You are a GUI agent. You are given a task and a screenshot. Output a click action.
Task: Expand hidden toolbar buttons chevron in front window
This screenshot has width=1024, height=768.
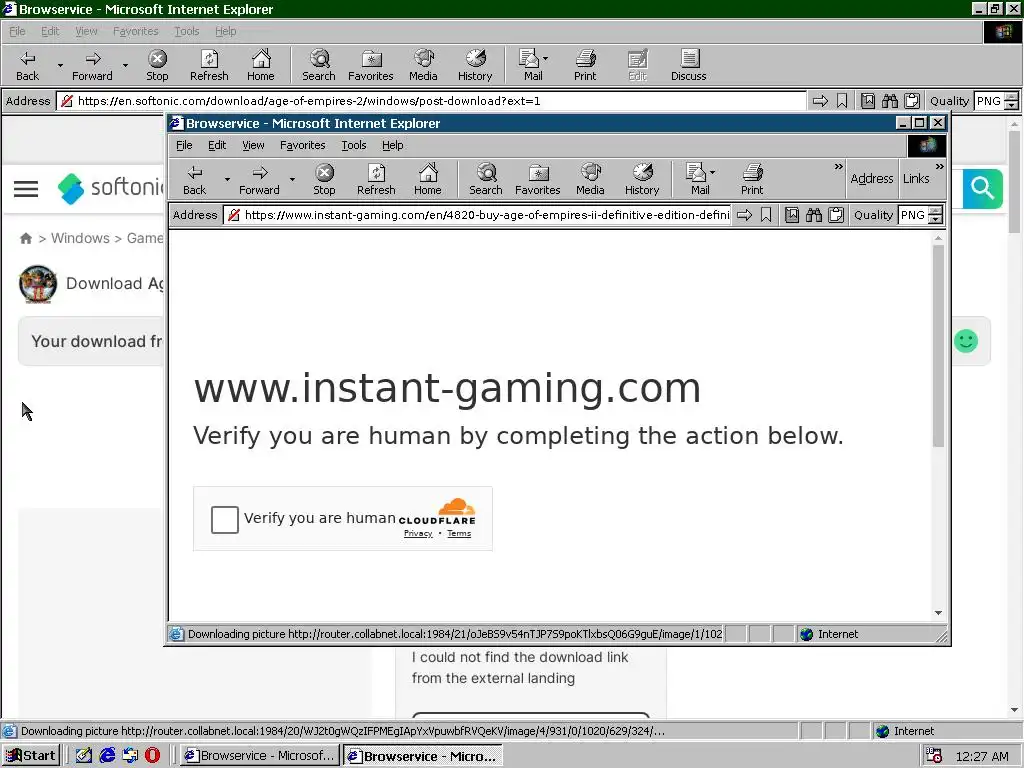pyautogui.click(x=839, y=167)
